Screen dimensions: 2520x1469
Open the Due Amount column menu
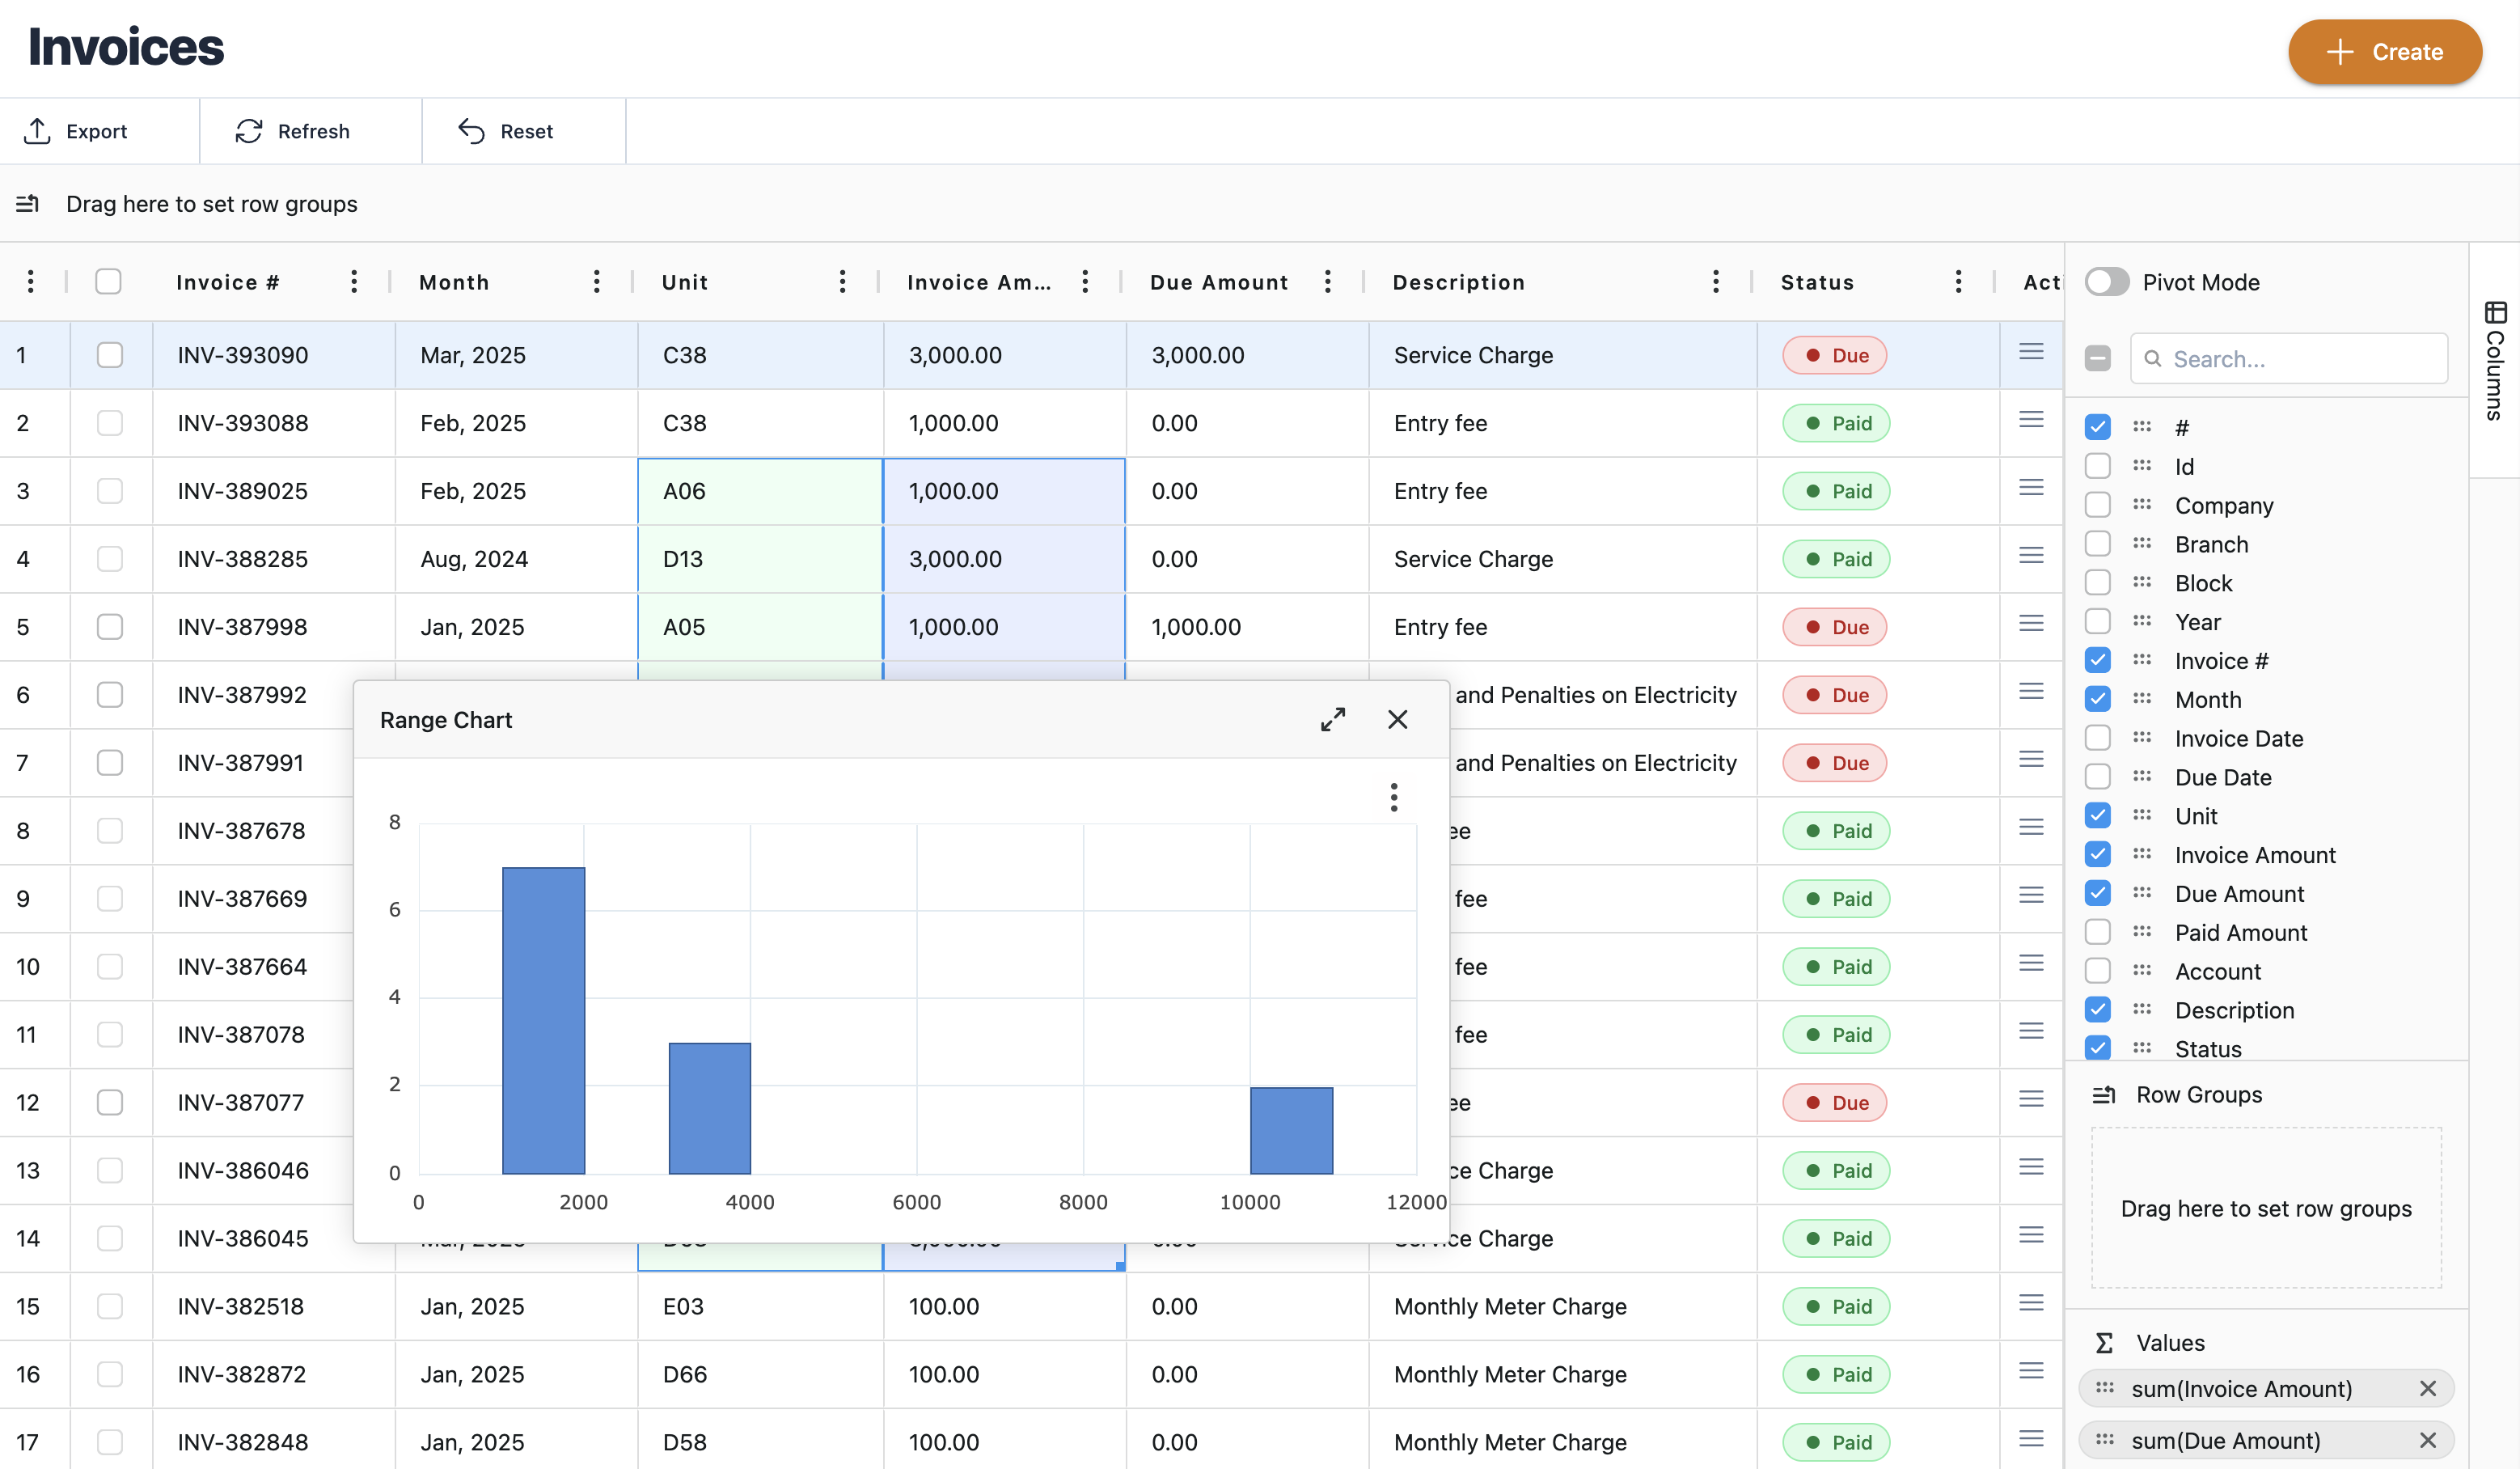[1327, 282]
